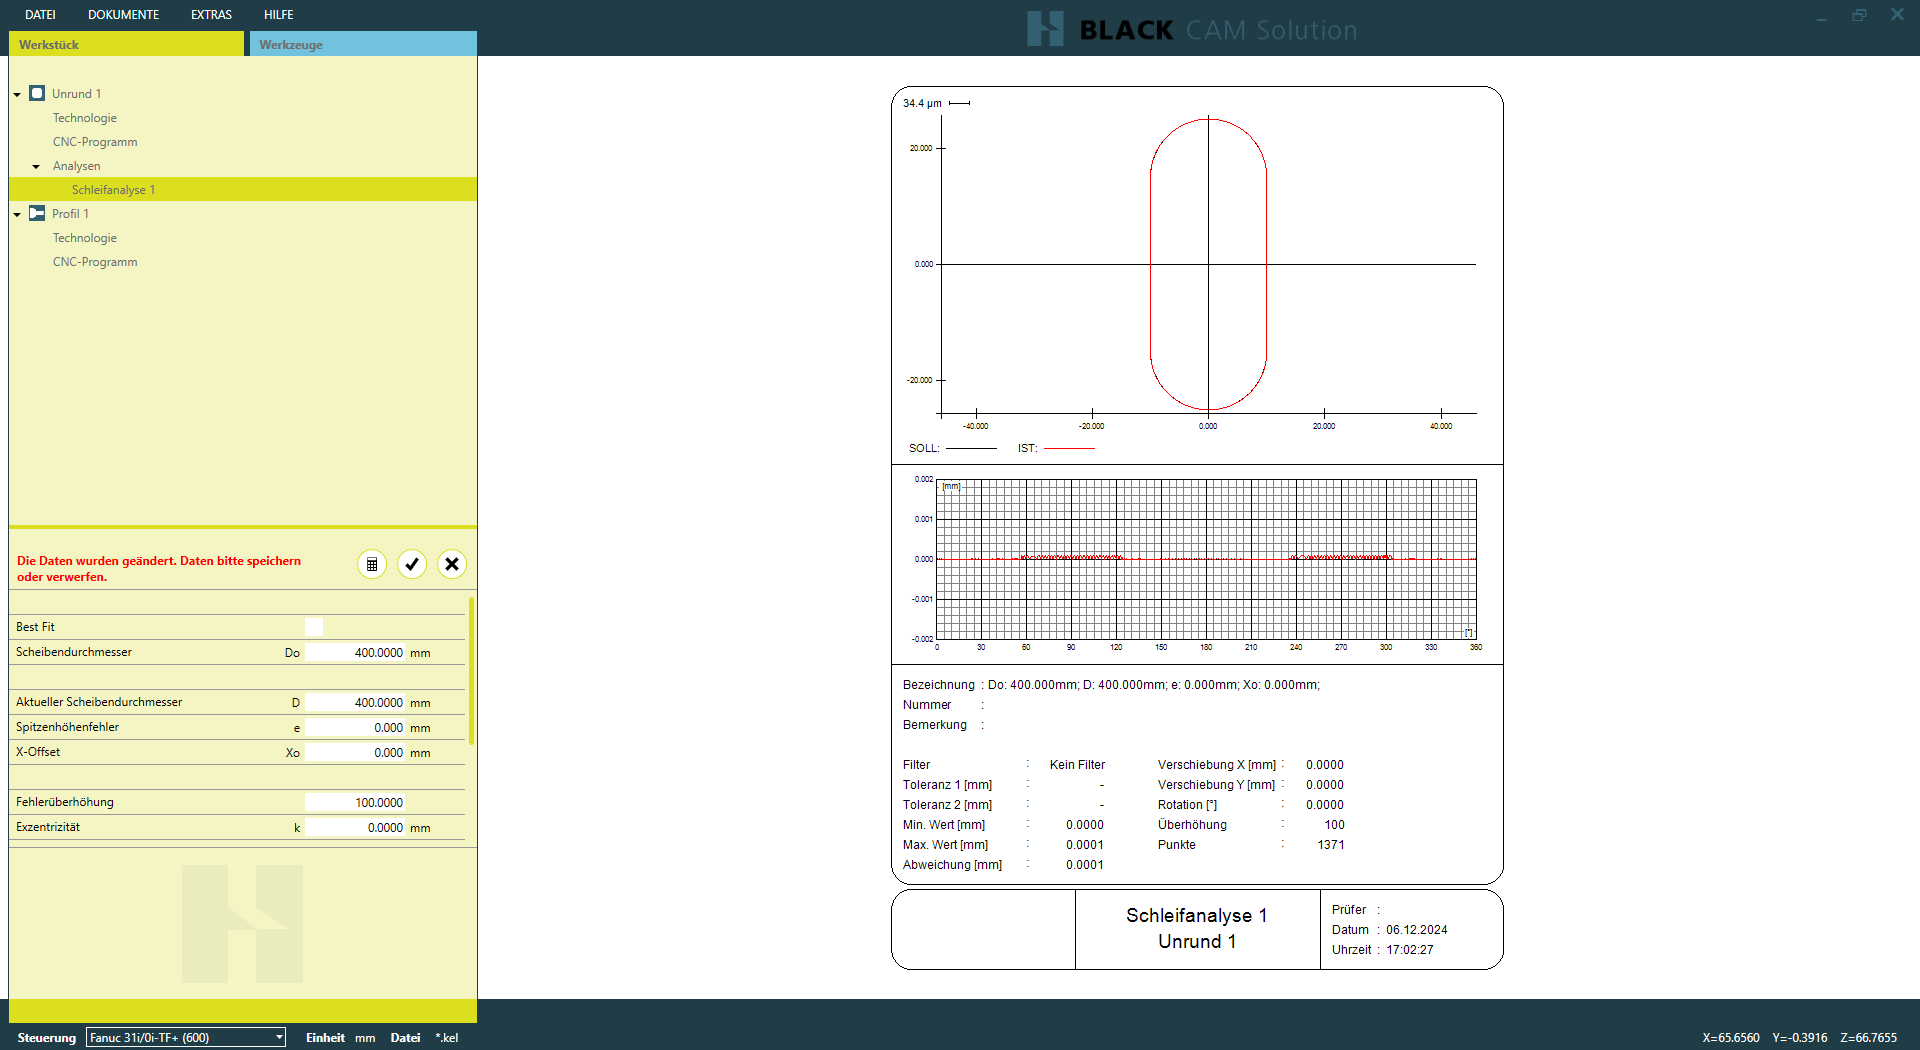Open the Steuerung Fanuc dropdown
Screen dimensions: 1920x1050
coord(186,1037)
